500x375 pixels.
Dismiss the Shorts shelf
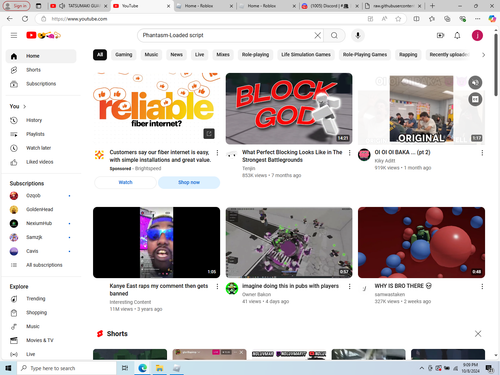tap(478, 334)
